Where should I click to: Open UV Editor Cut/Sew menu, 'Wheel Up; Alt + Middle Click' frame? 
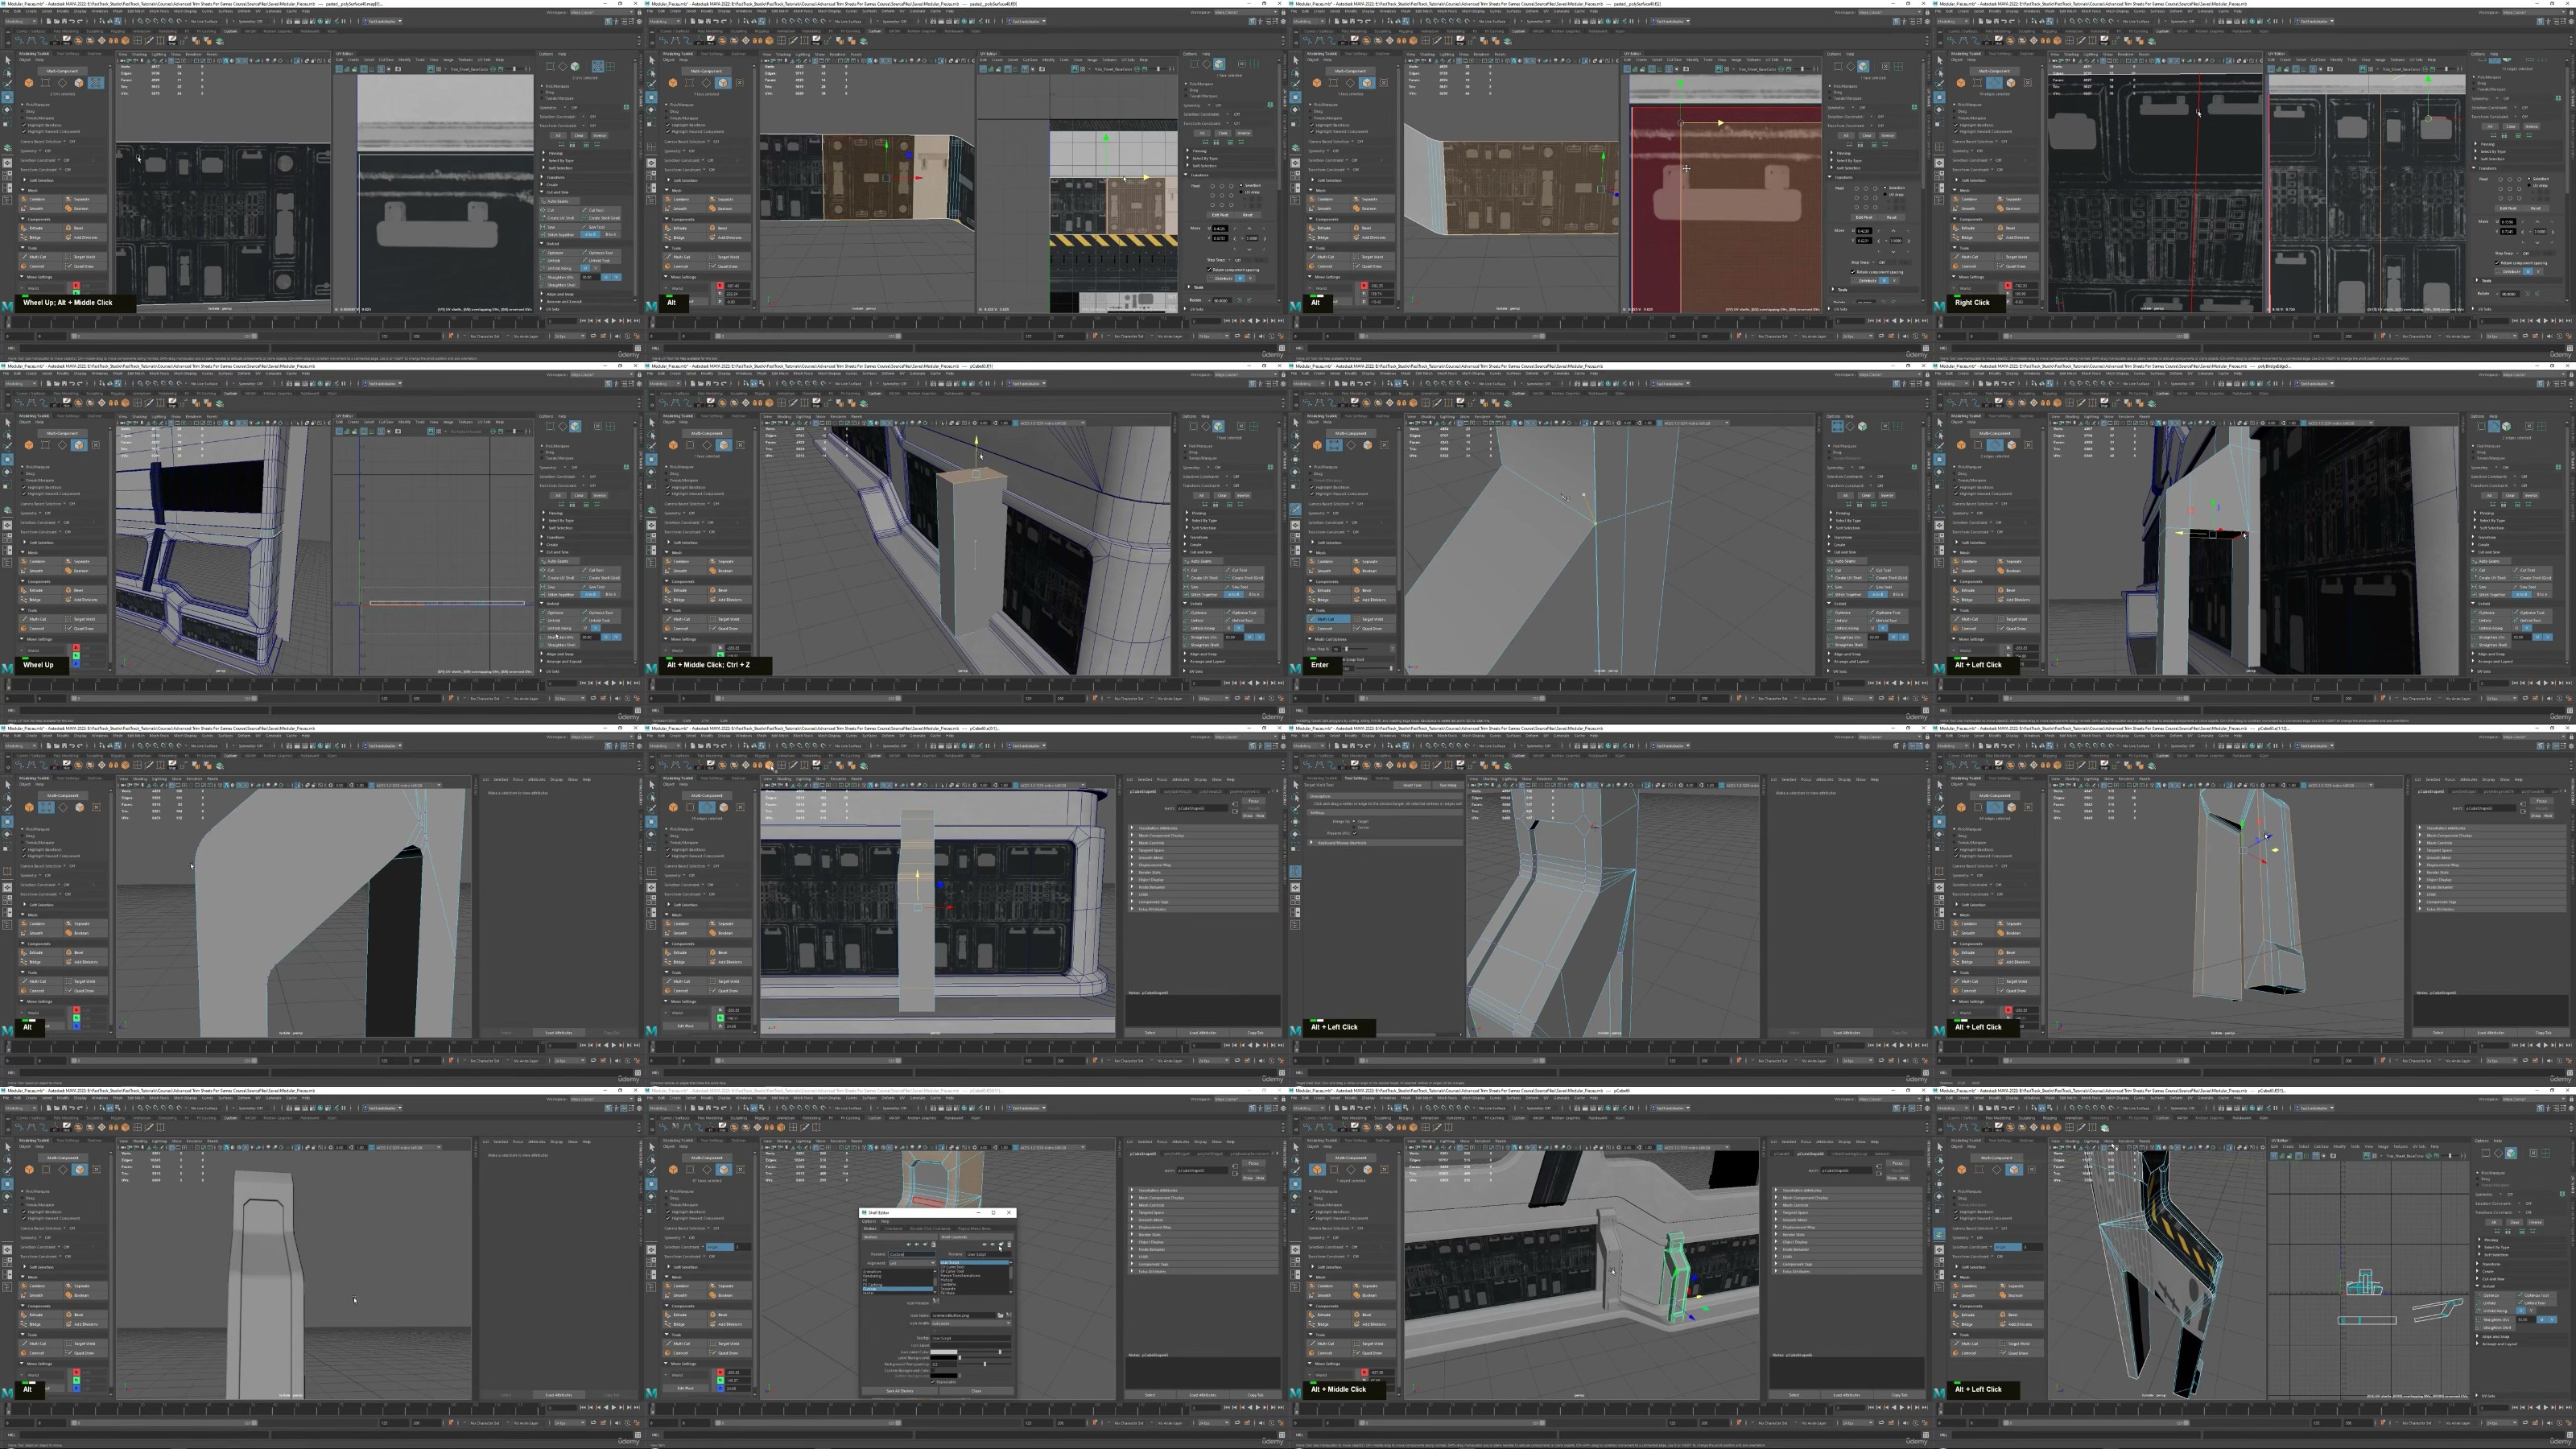(387, 60)
